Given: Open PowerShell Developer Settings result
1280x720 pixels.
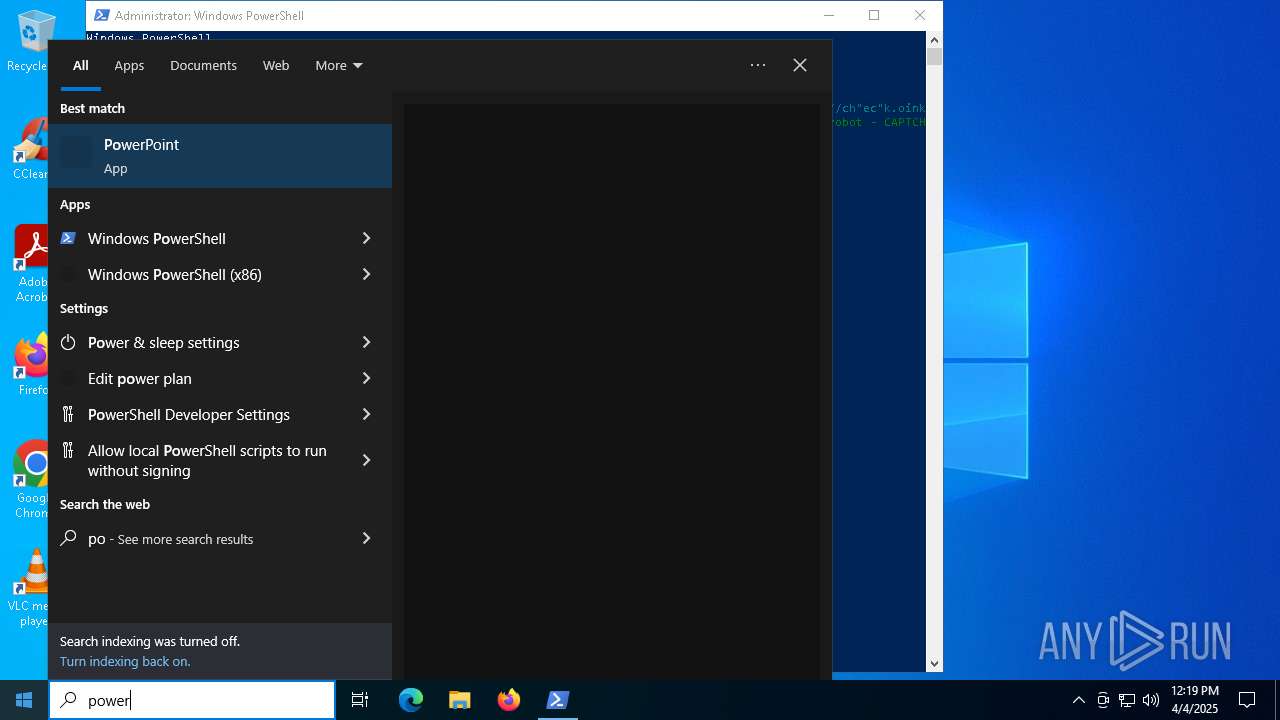Looking at the screenshot, I should (195, 414).
